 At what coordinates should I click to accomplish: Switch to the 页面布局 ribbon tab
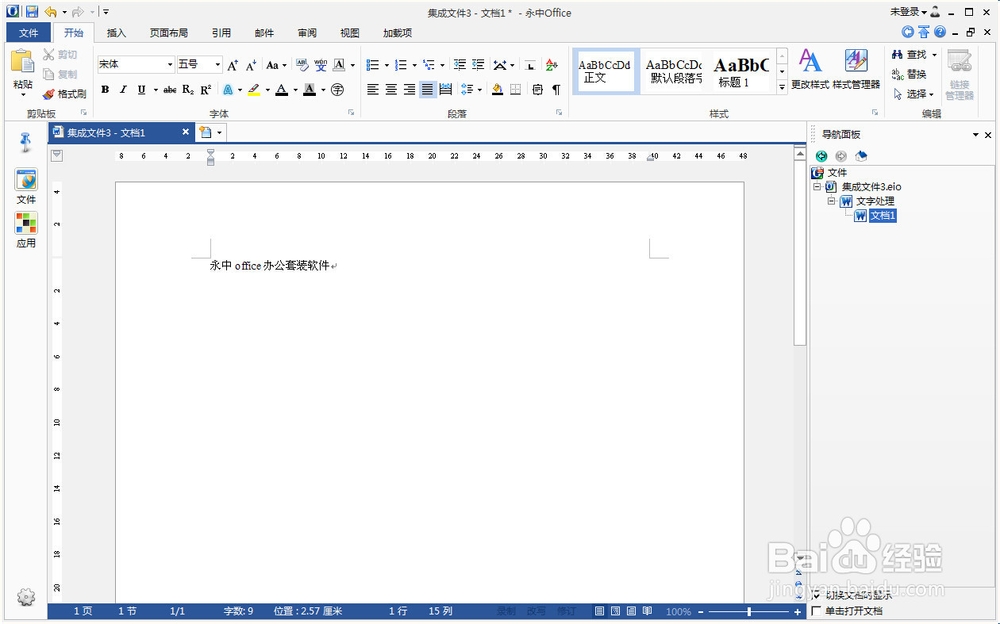169,33
